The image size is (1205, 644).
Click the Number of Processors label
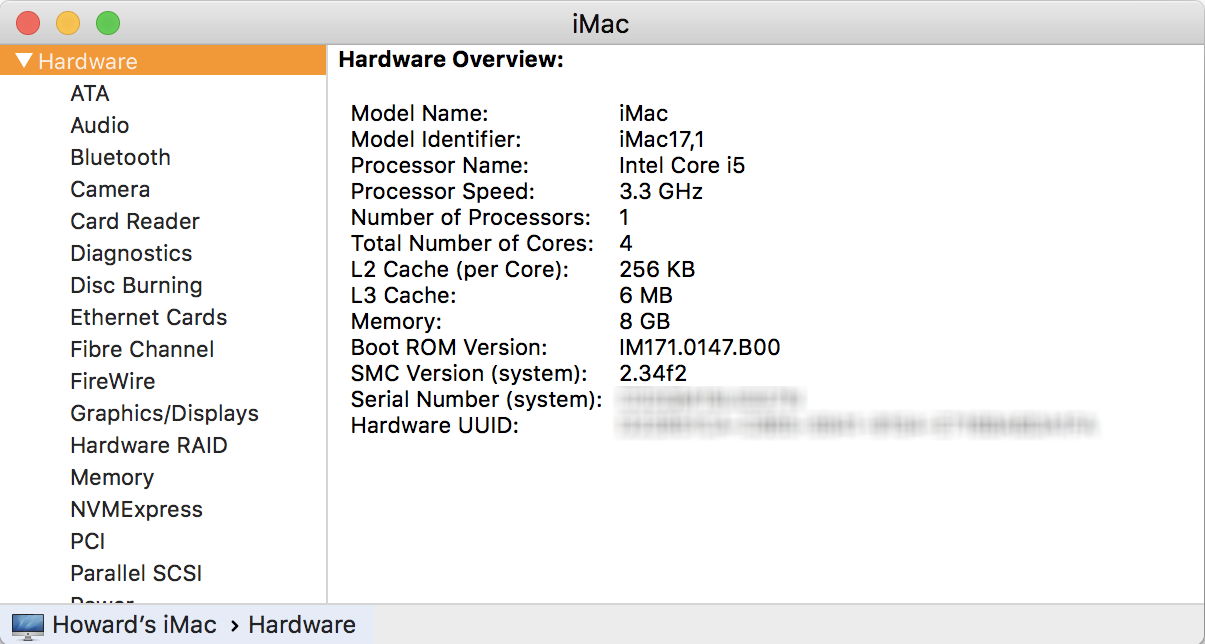[471, 217]
